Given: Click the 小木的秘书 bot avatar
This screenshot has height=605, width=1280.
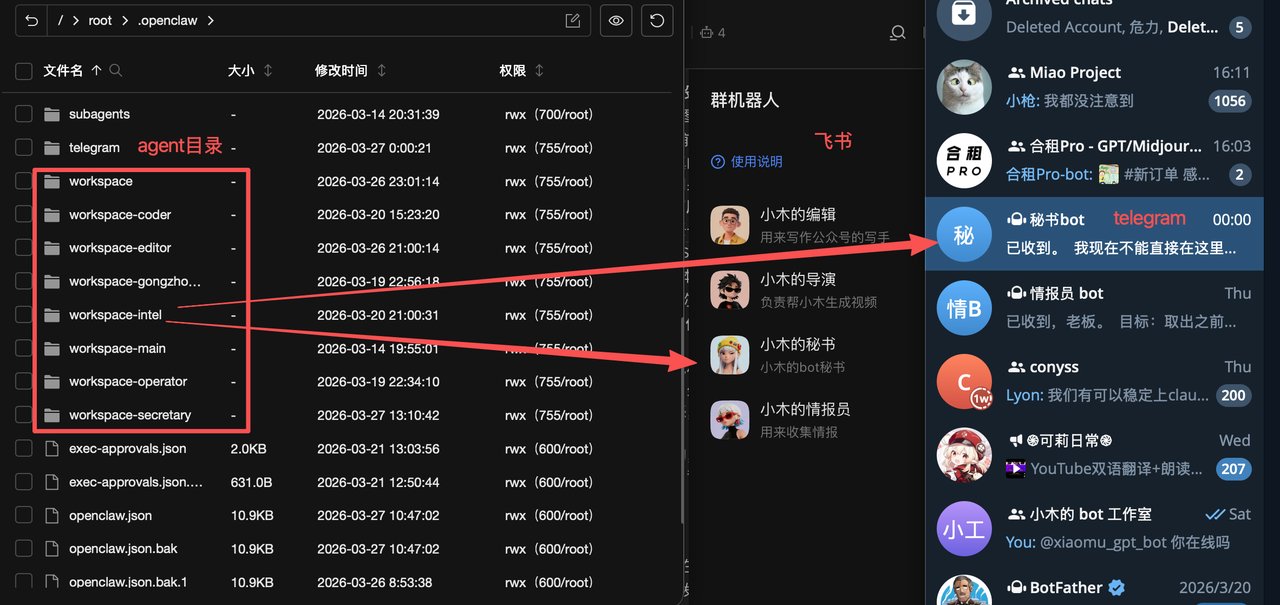Looking at the screenshot, I should click(x=730, y=355).
